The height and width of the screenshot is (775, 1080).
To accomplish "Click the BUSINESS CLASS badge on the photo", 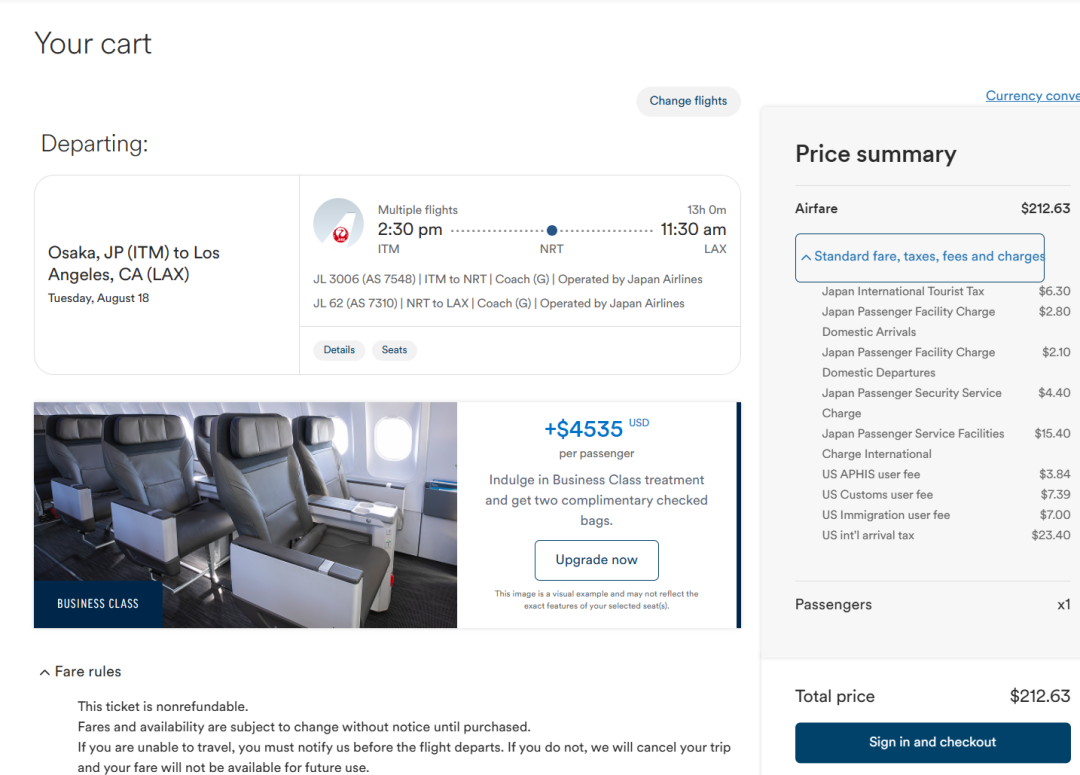I will pos(98,604).
